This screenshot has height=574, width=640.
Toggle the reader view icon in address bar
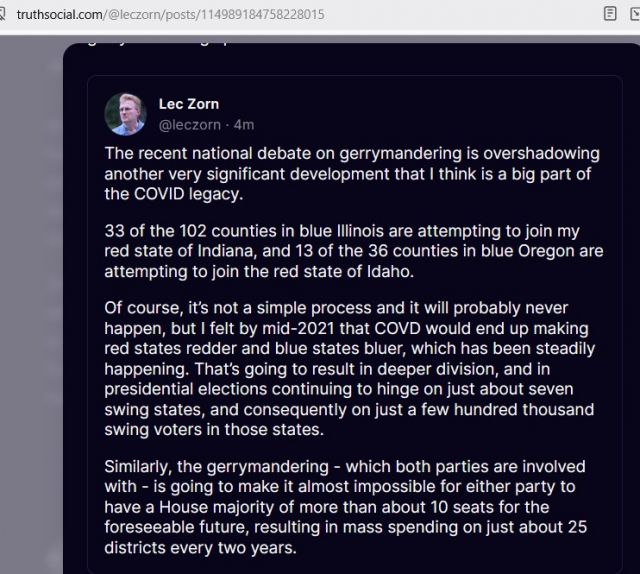point(610,14)
